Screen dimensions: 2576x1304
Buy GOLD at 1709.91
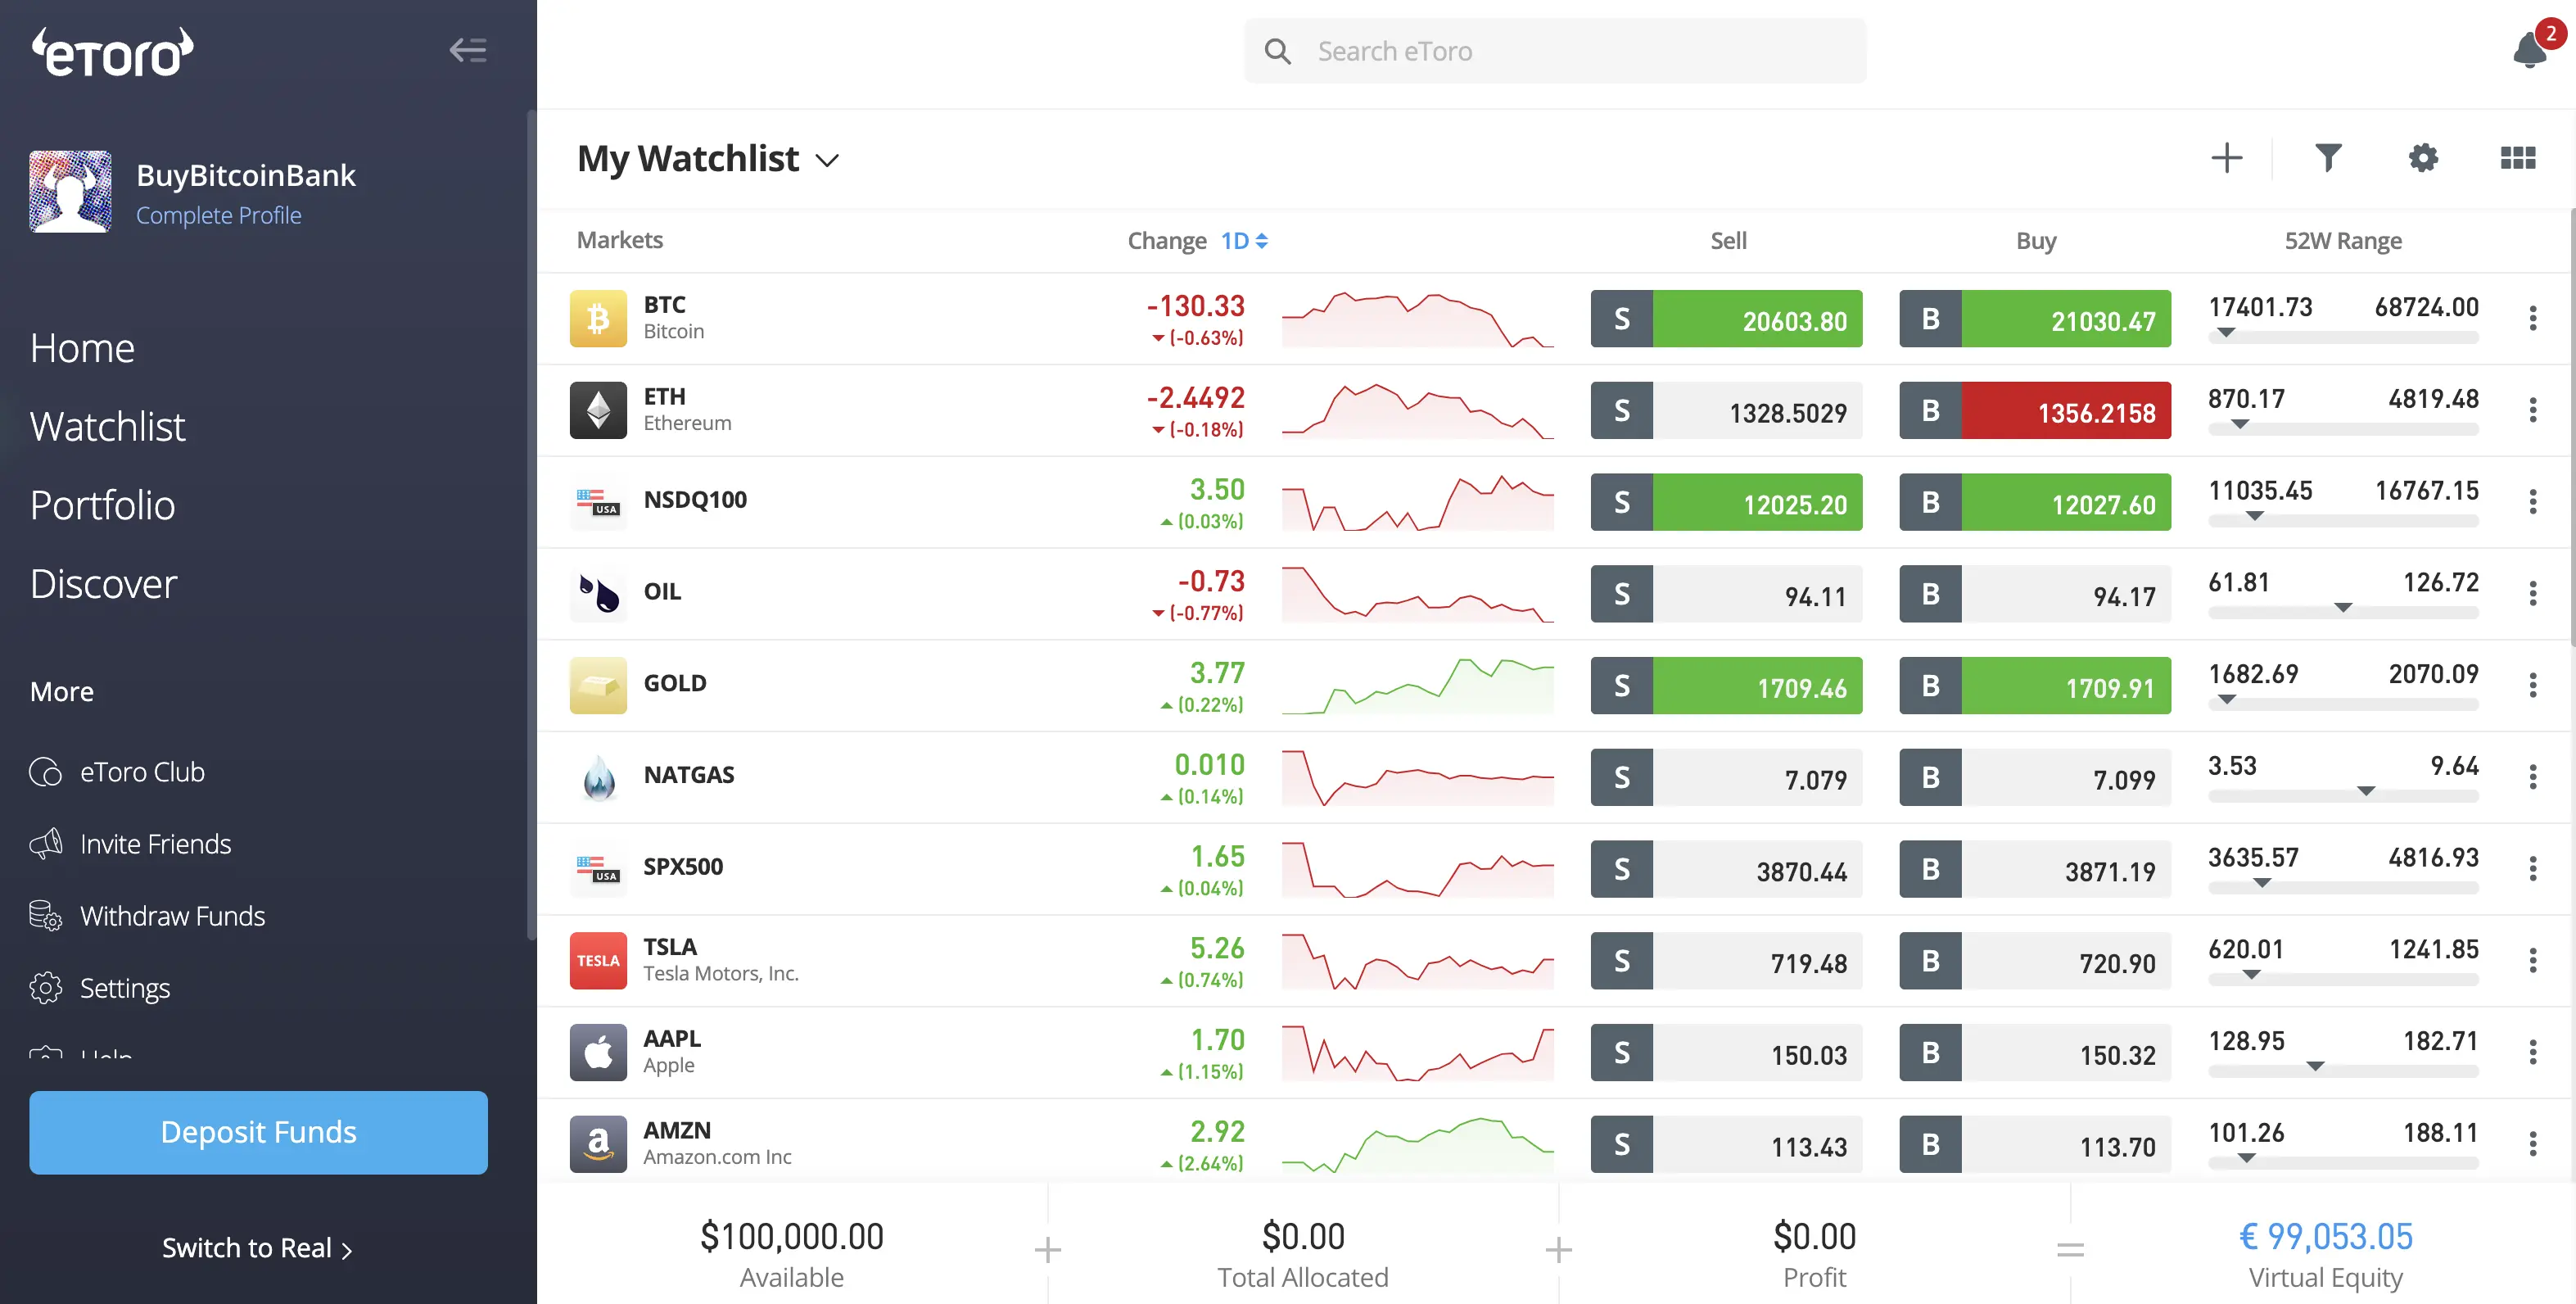coord(2035,685)
